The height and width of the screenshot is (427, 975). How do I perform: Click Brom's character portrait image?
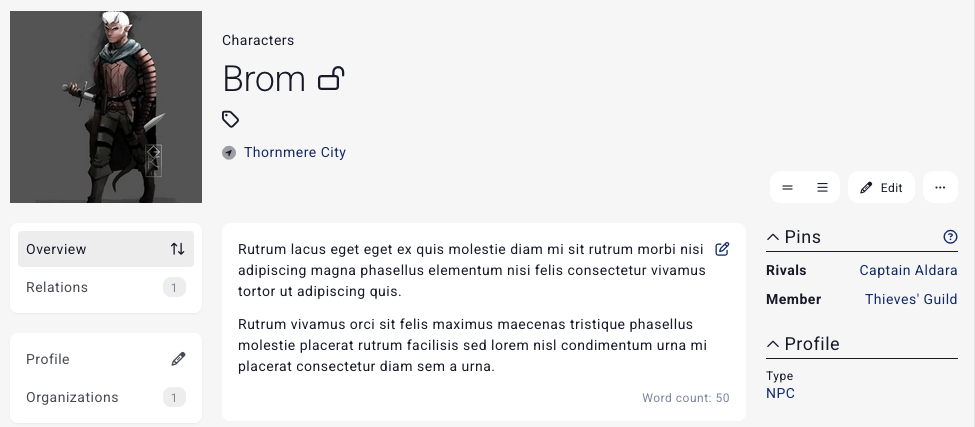106,107
